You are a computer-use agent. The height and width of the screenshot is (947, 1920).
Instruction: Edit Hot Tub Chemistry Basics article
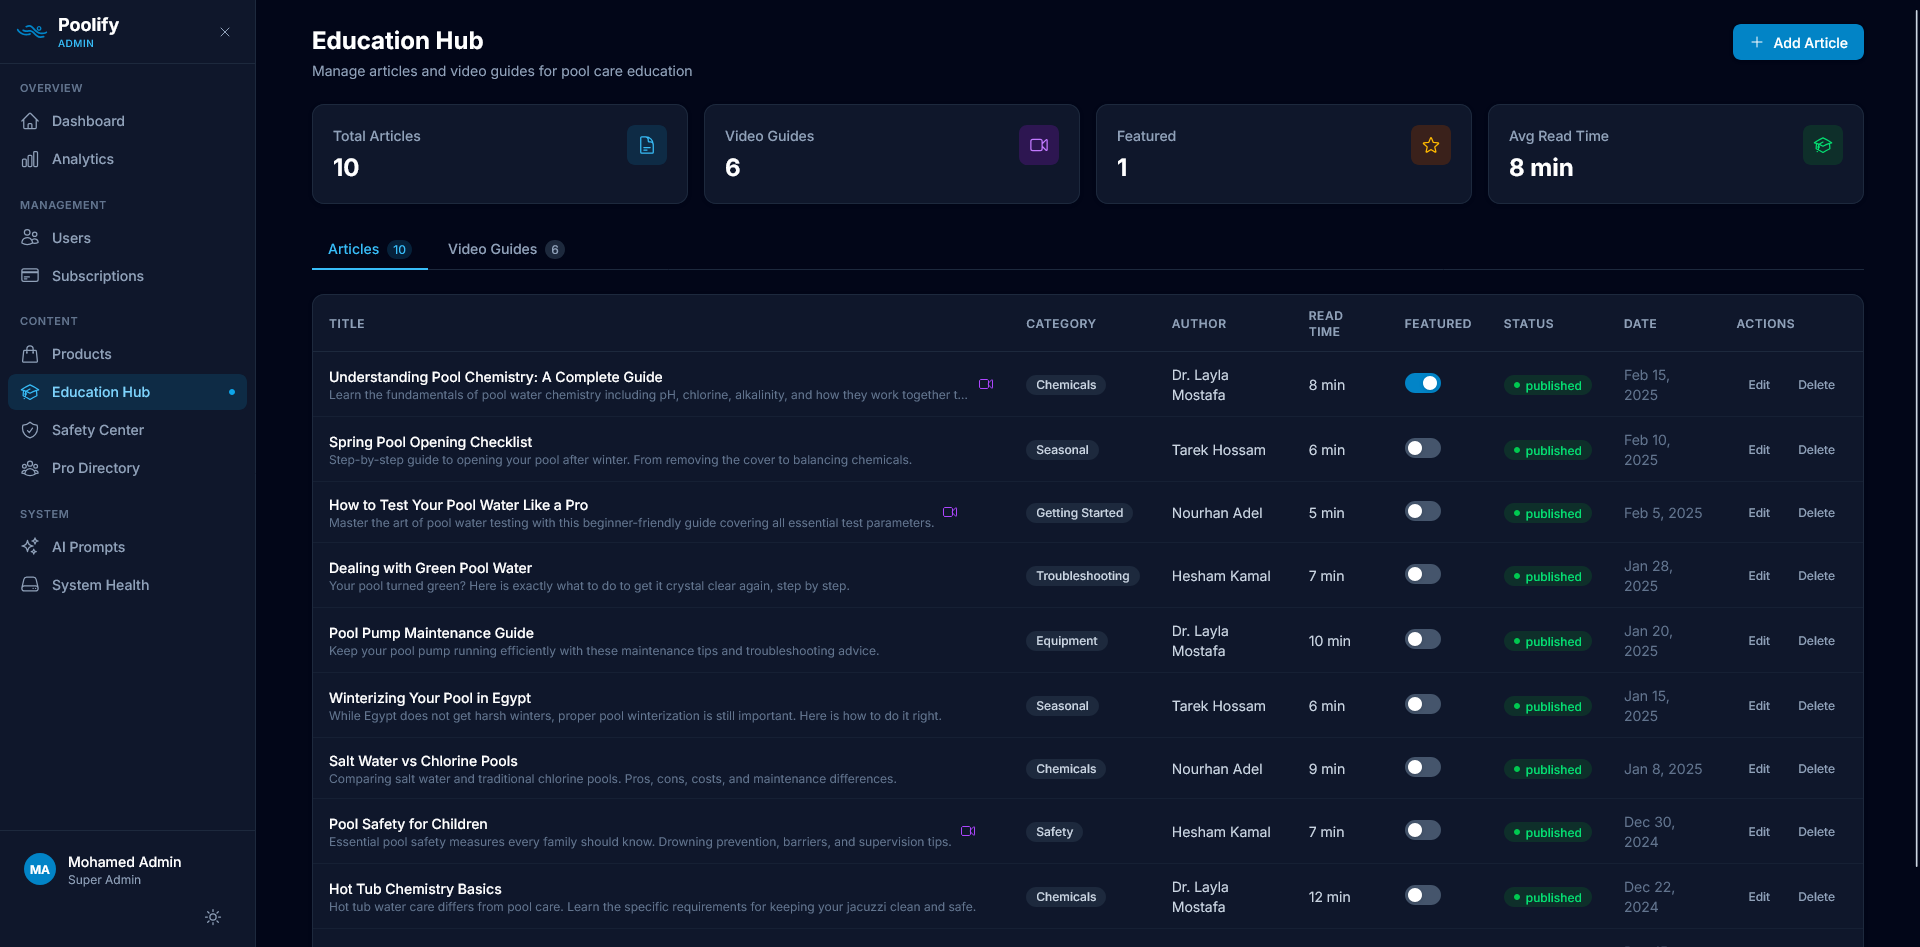[x=1759, y=897]
